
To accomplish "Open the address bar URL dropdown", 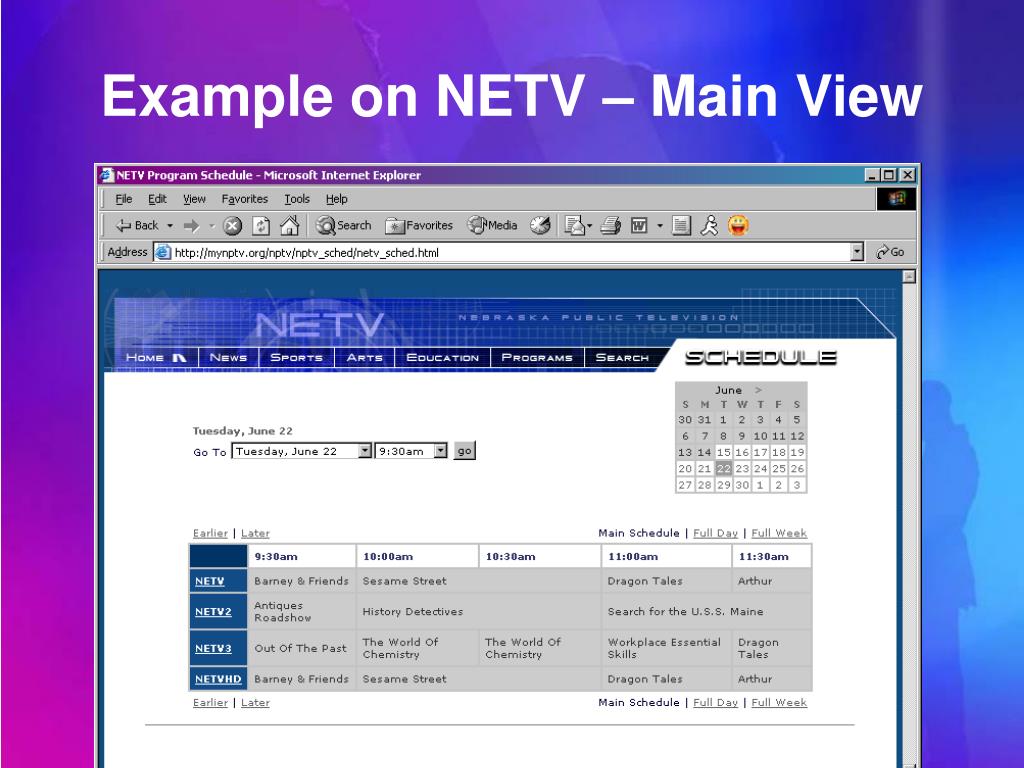I will (x=857, y=252).
